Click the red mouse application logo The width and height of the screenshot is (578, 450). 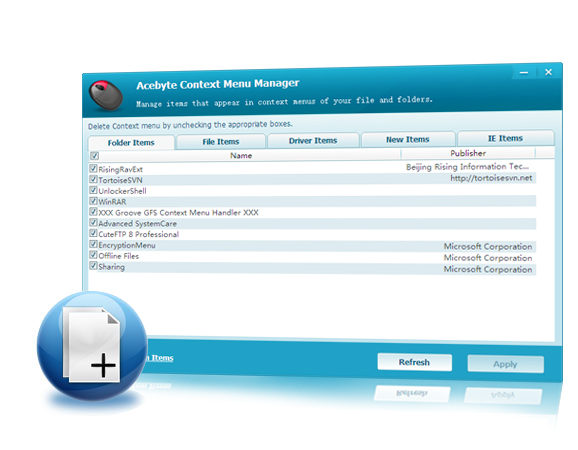(x=106, y=95)
